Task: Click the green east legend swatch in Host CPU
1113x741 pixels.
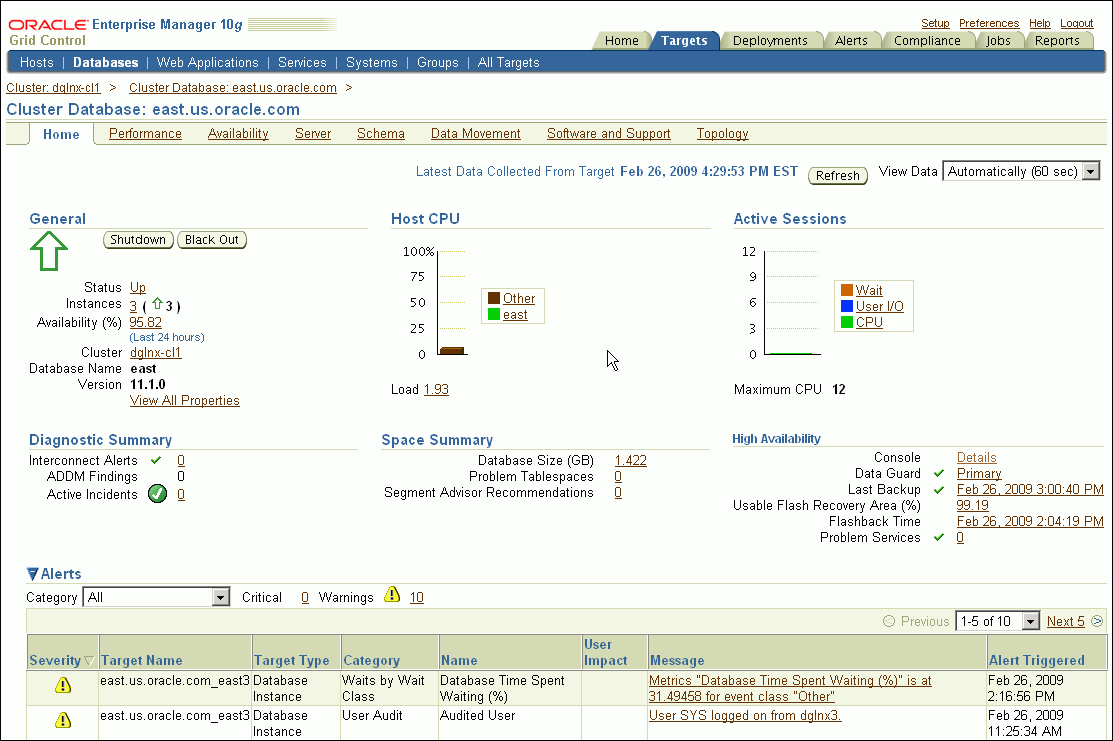Action: (x=494, y=314)
